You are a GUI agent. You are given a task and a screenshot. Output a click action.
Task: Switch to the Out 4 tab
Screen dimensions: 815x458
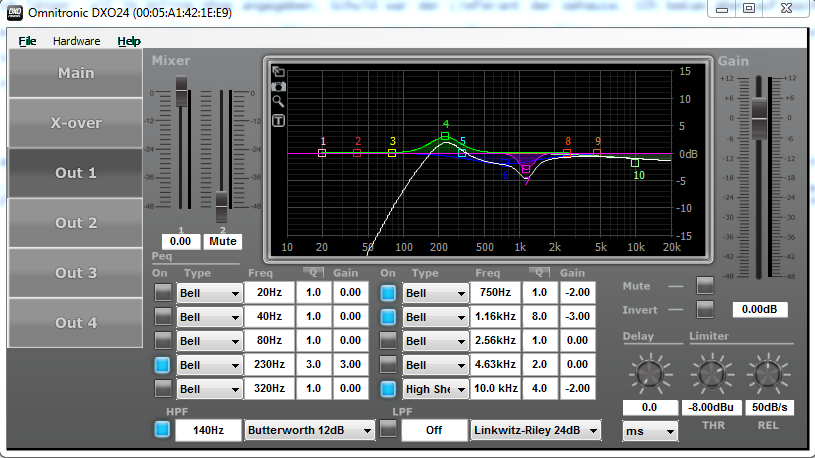pyautogui.click(x=75, y=322)
